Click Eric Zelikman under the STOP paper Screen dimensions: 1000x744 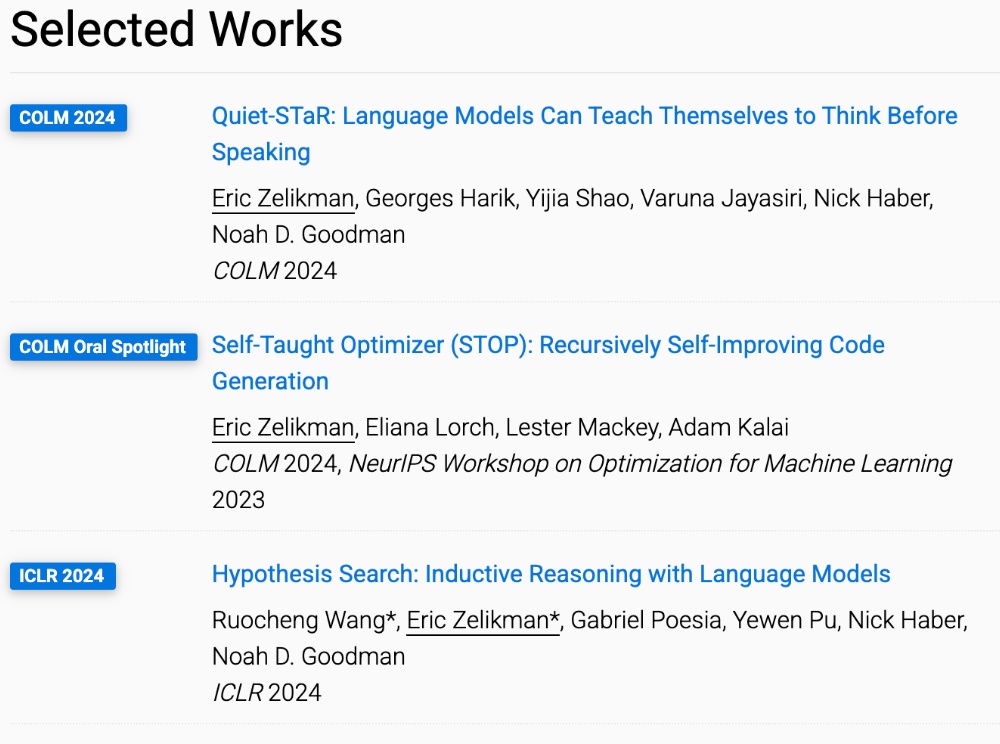pos(283,427)
